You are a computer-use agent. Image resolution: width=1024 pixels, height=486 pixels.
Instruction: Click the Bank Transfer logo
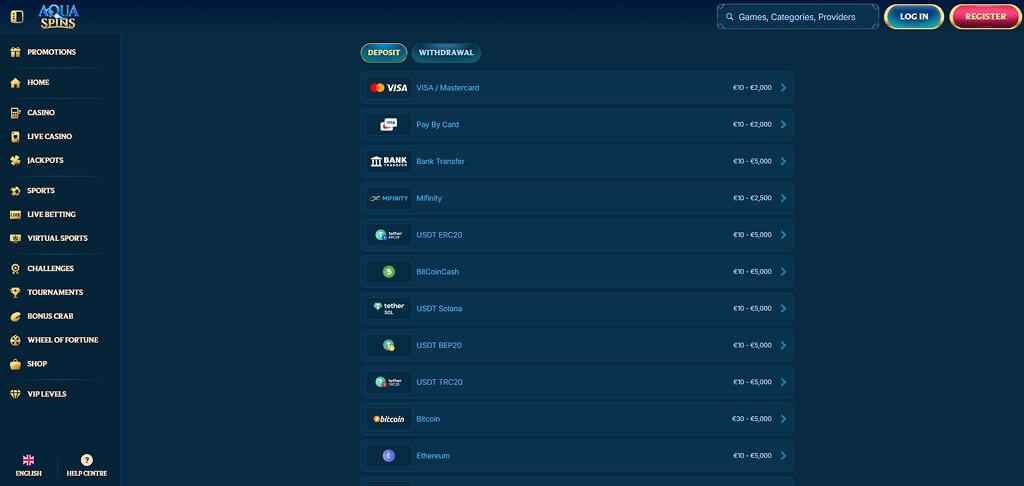pyautogui.click(x=389, y=161)
